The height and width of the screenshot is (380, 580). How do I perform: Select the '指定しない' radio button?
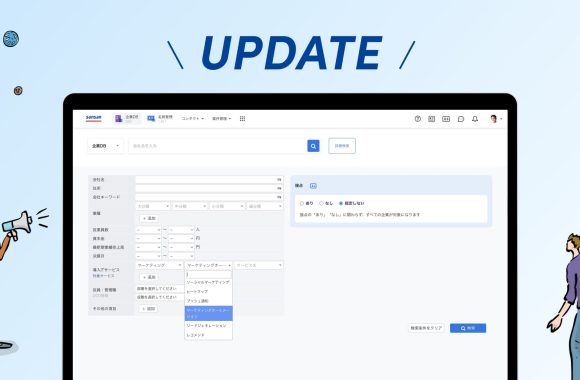coord(341,203)
